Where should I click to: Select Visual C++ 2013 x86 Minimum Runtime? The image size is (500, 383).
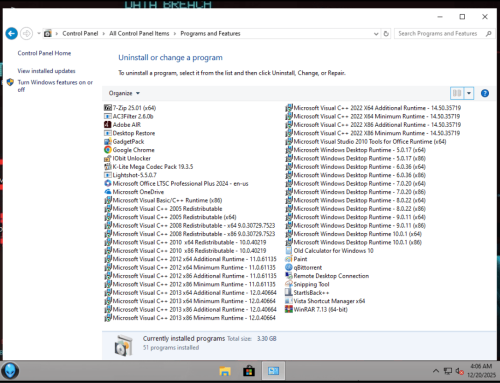tap(190, 318)
